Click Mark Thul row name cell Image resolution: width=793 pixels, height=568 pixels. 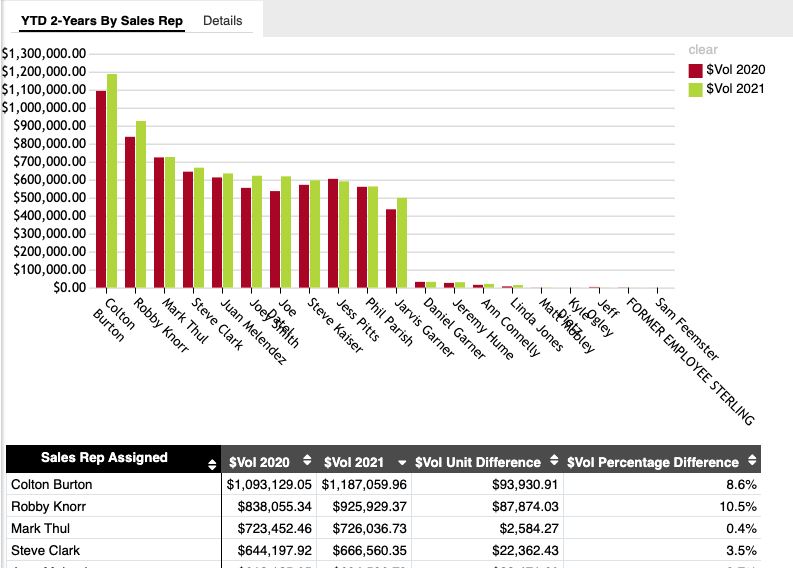pos(40,528)
